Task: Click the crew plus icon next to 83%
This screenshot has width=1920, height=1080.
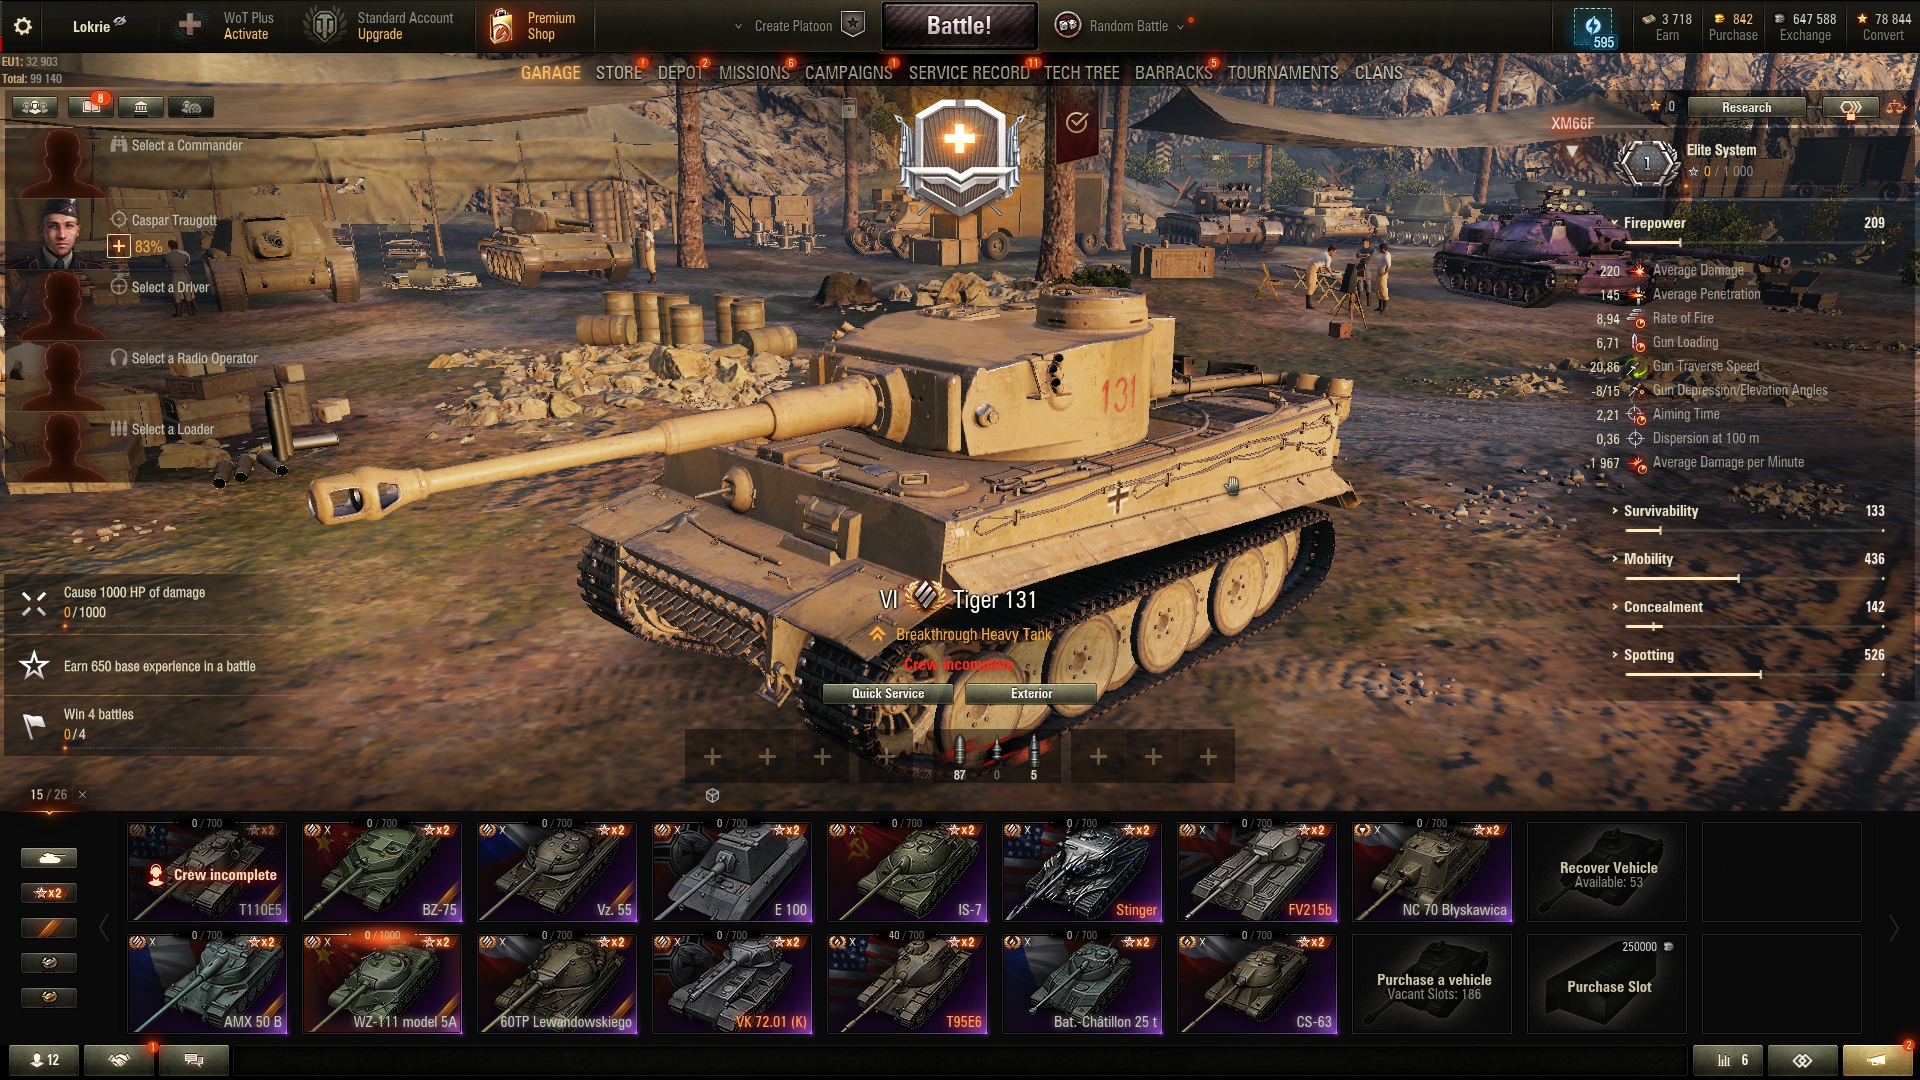Action: (119, 246)
